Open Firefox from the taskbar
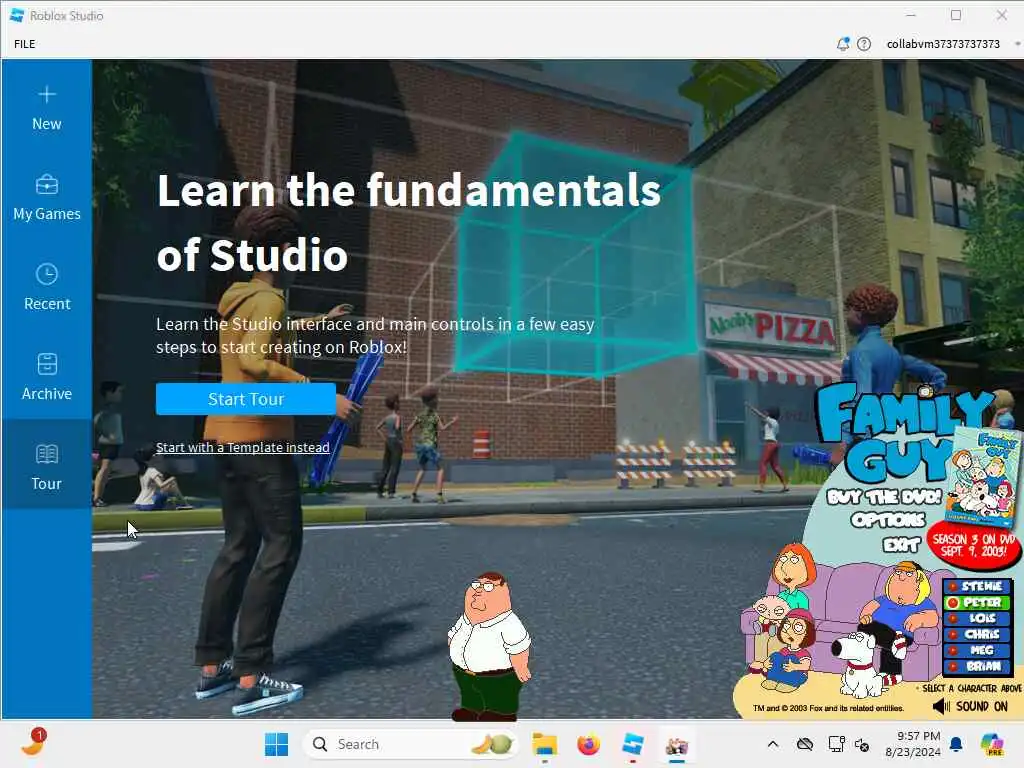Viewport: 1024px width, 768px height. tap(588, 744)
